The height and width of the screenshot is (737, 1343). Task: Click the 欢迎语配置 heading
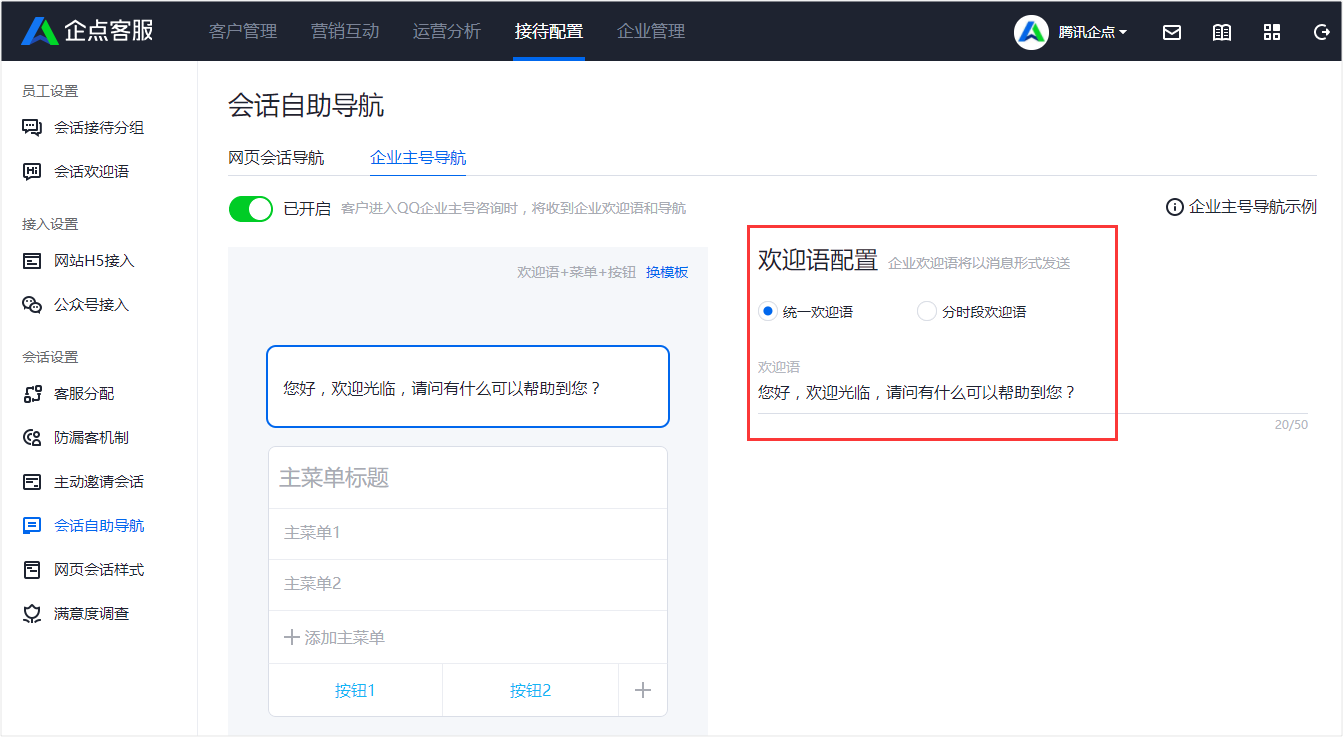(x=818, y=260)
